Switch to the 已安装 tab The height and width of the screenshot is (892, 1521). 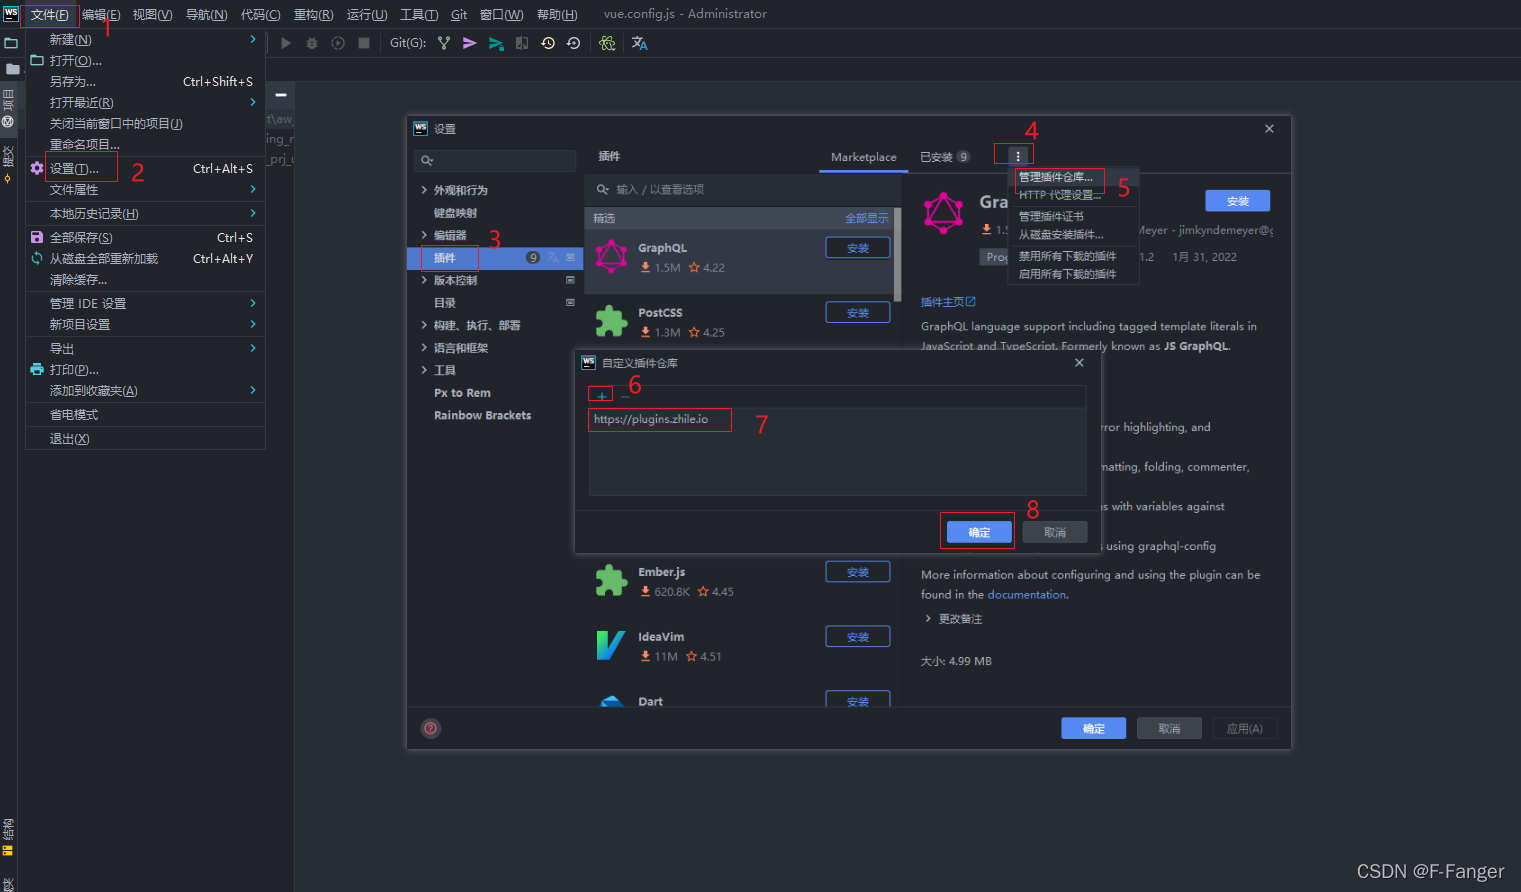pos(945,157)
